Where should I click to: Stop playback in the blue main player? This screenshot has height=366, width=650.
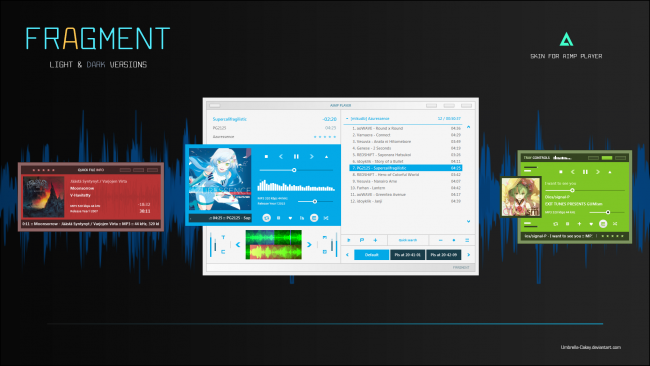click(x=267, y=157)
